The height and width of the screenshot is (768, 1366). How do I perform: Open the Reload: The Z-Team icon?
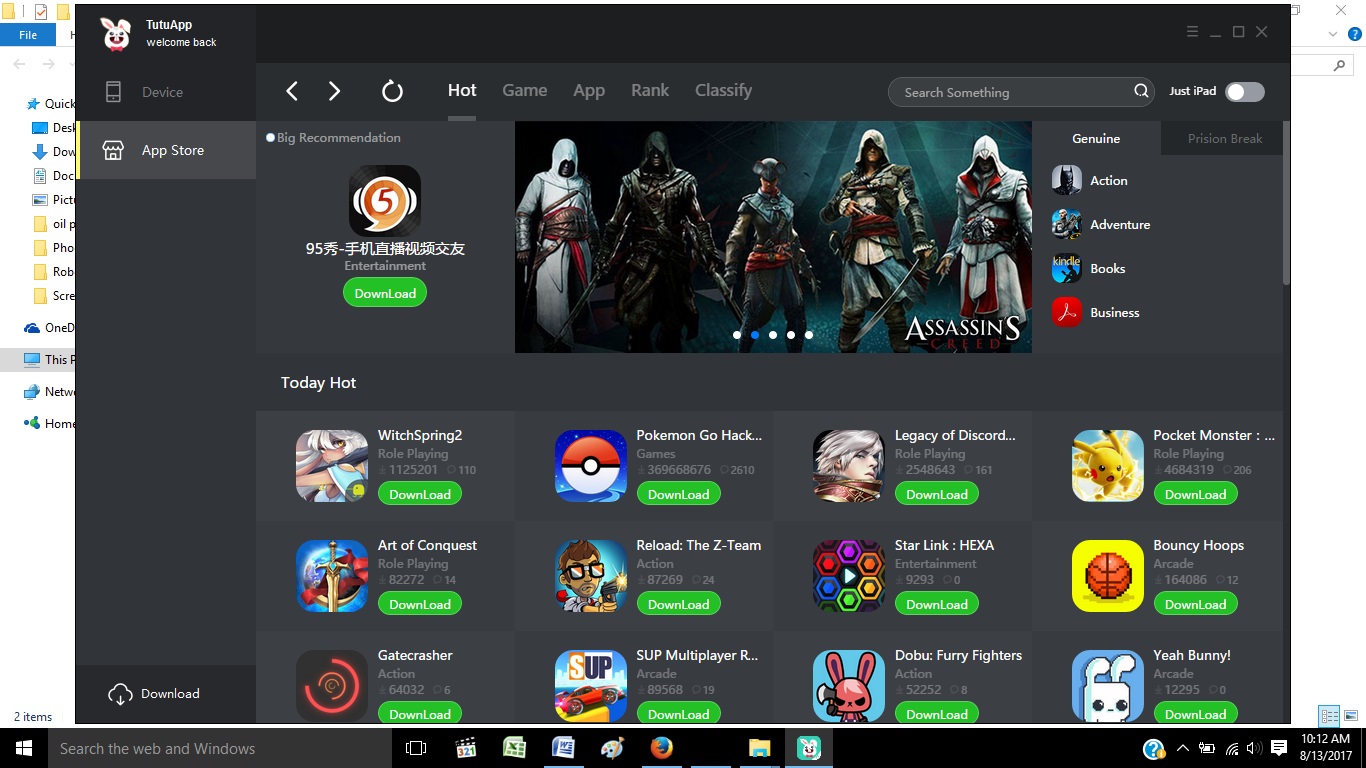[x=591, y=576]
